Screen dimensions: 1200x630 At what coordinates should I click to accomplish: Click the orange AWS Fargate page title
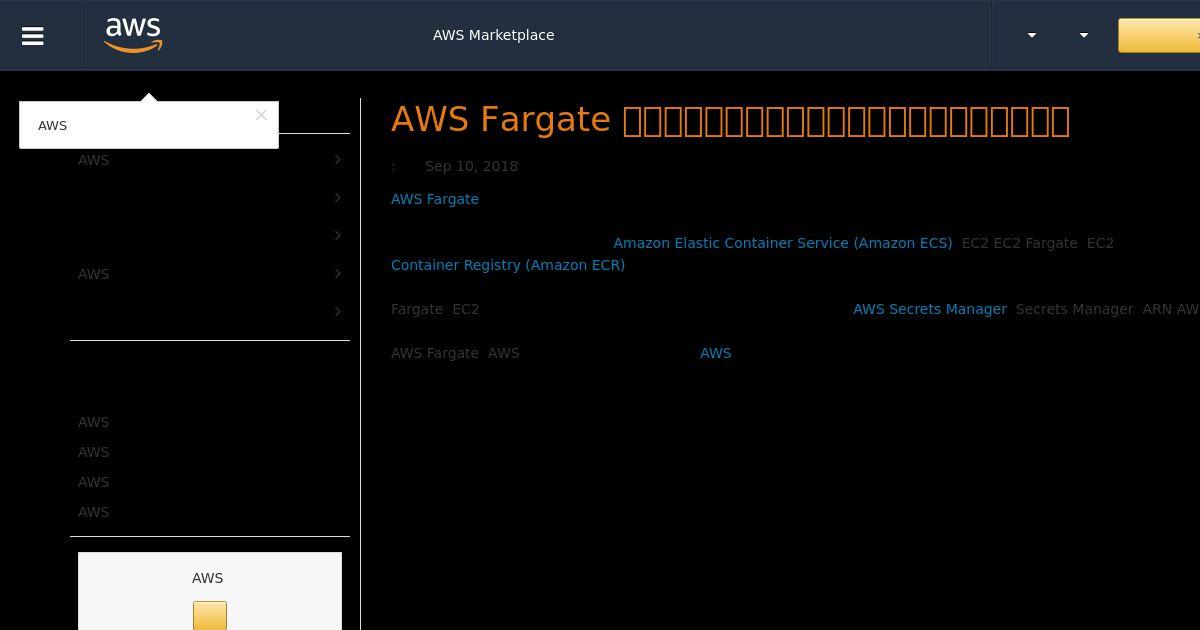[730, 120]
